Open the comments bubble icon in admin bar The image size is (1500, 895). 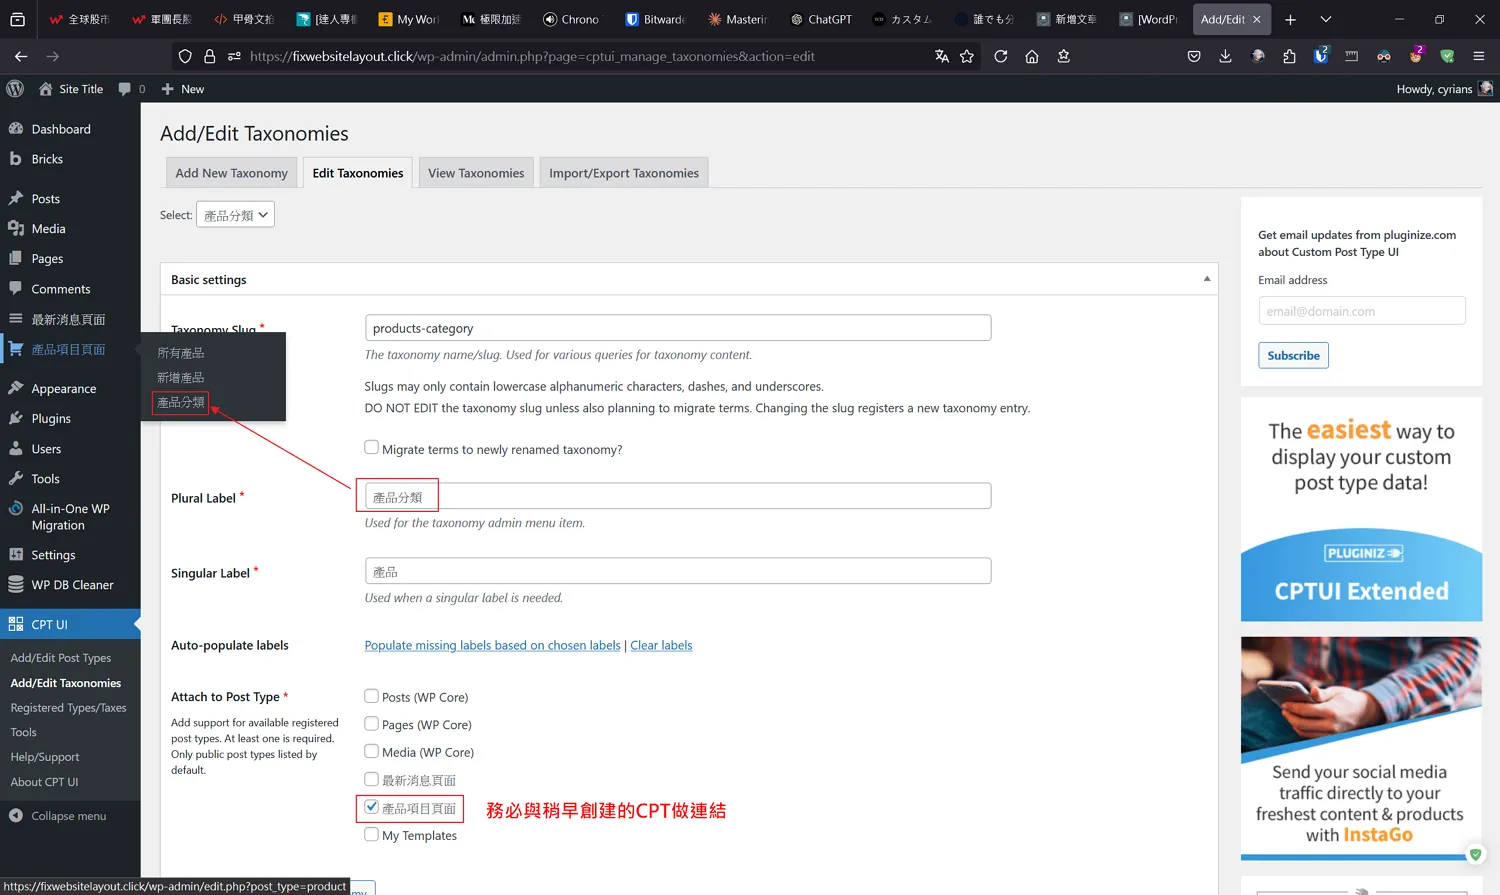pos(125,89)
